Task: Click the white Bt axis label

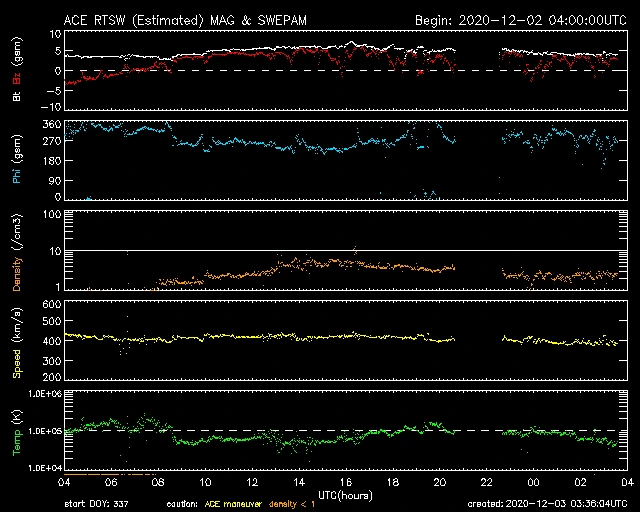Action: point(17,96)
